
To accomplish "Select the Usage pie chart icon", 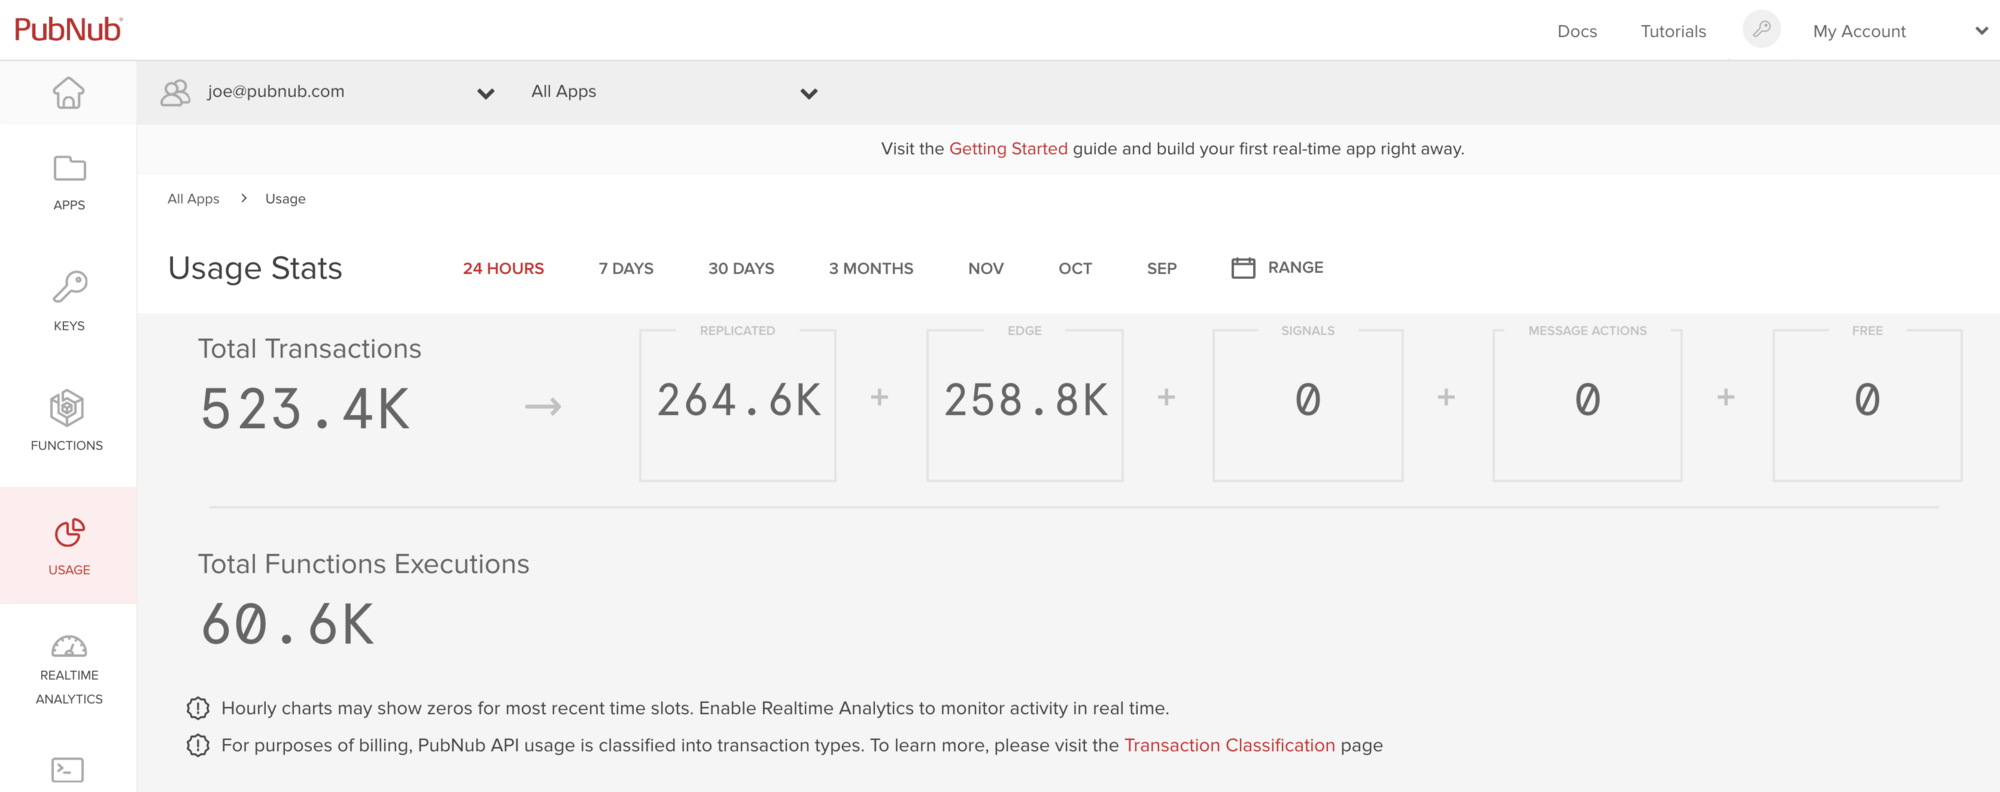I will click(69, 533).
